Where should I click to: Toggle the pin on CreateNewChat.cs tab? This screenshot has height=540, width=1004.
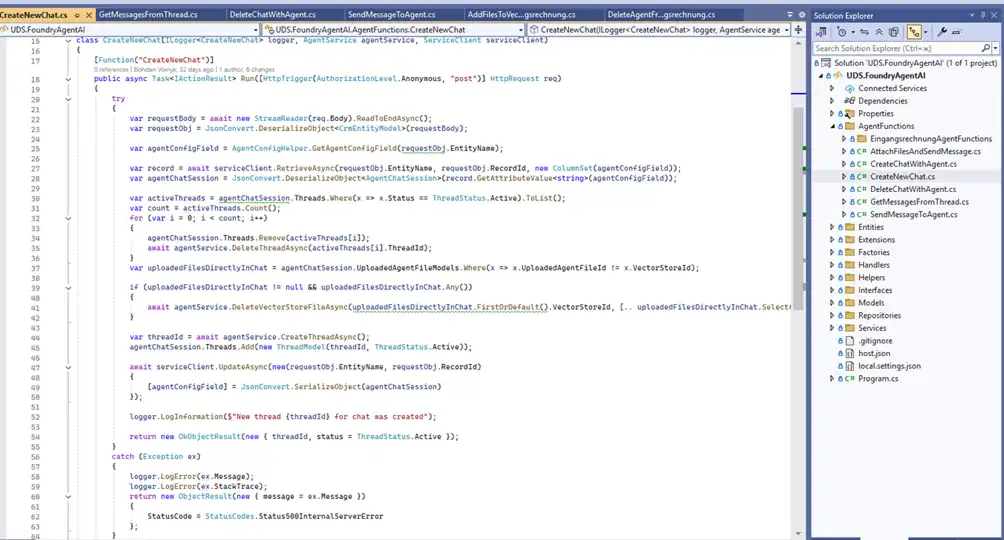(77, 15)
